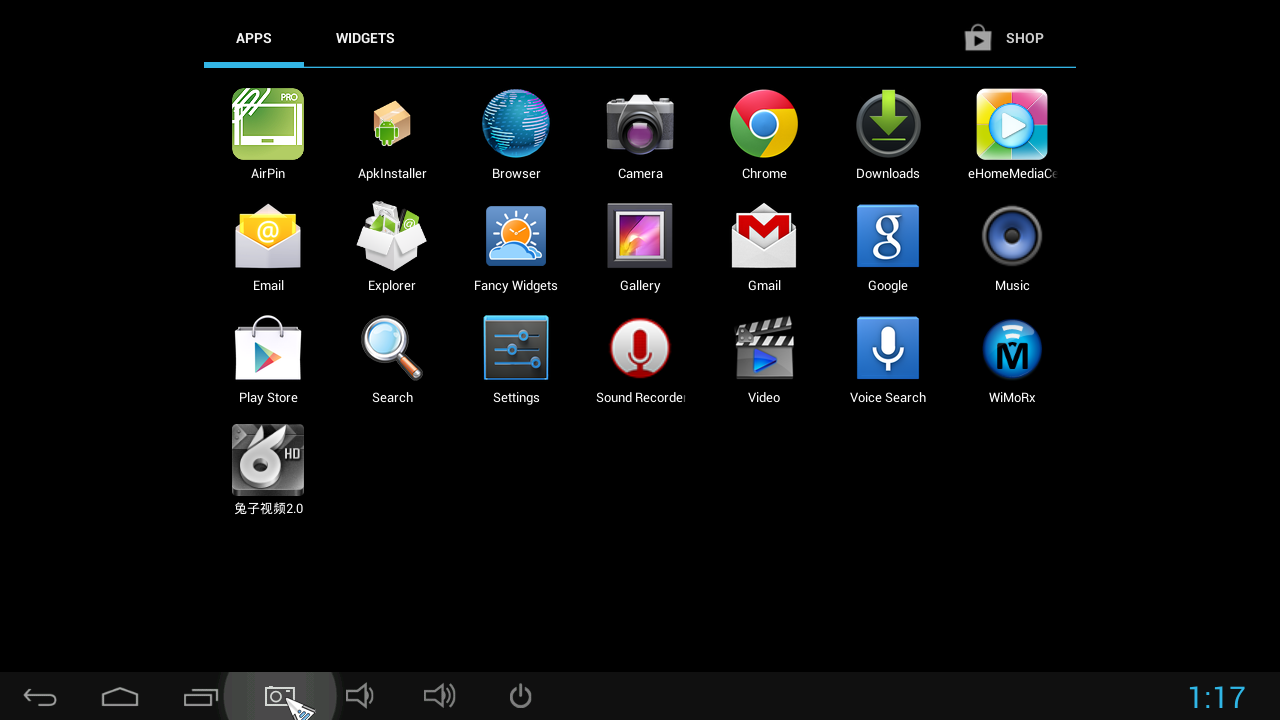Screen dimensions: 1280x720
Task: Tap the Power button icon
Action: click(520, 696)
